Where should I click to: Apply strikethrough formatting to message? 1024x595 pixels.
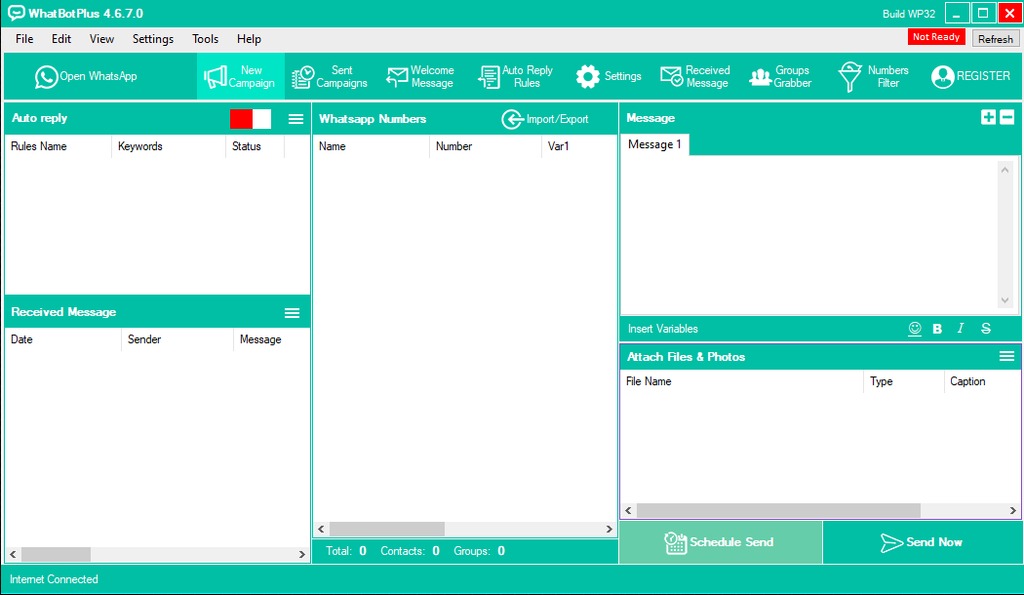coord(985,329)
